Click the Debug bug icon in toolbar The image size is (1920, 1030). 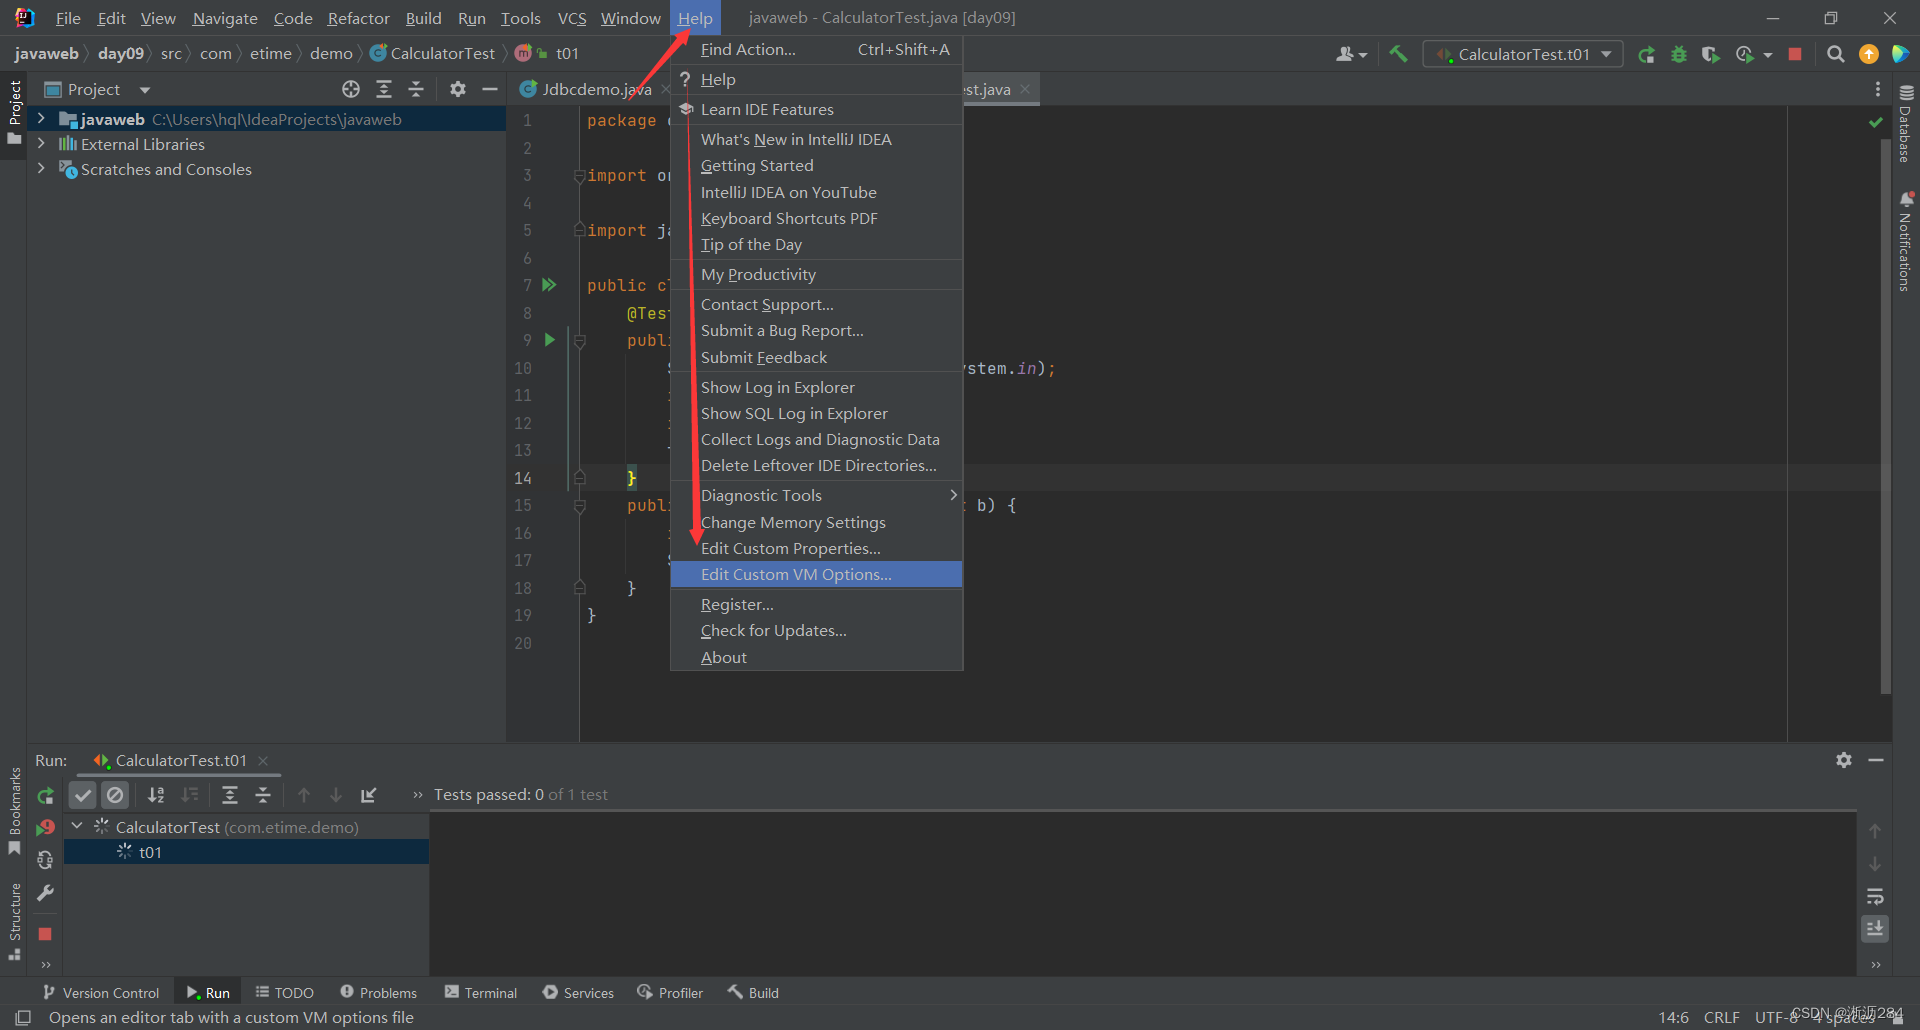(x=1679, y=54)
